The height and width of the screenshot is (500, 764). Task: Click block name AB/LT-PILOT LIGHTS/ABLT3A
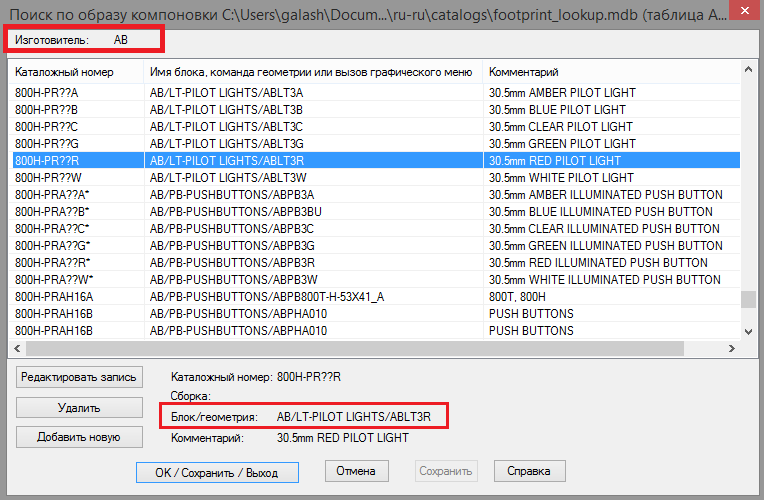tap(226, 93)
